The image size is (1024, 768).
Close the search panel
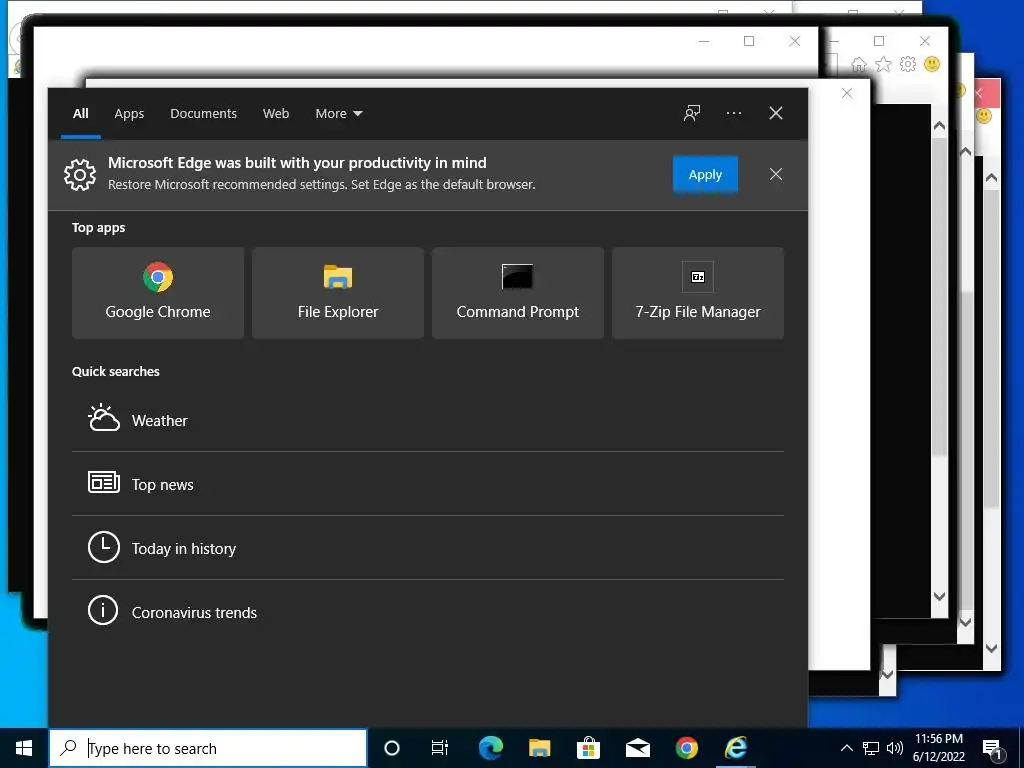(x=776, y=113)
